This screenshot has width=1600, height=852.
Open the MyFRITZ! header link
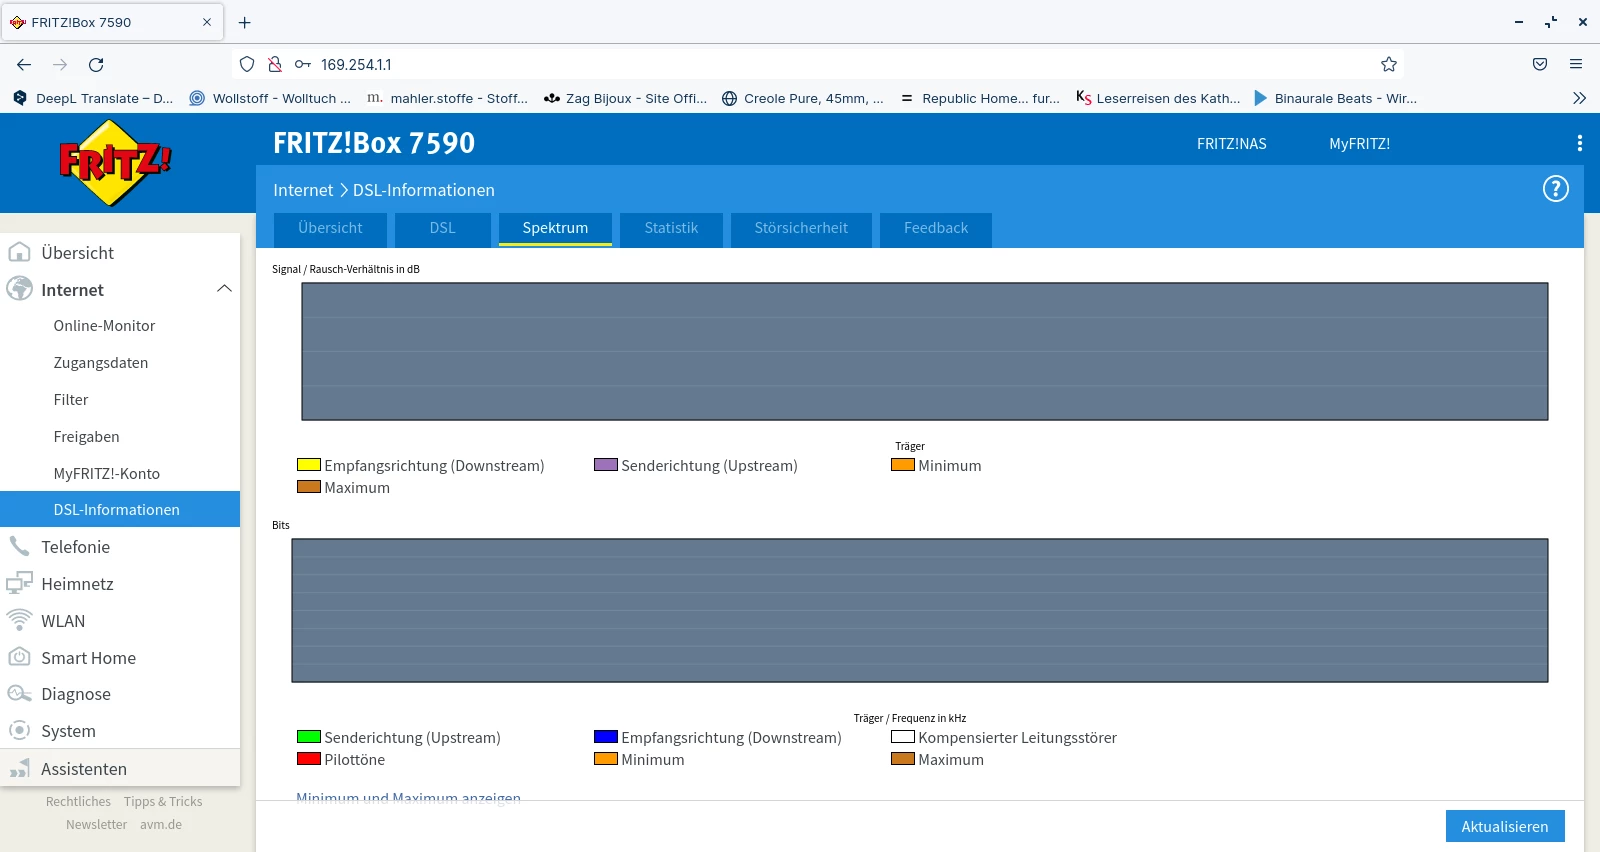pyautogui.click(x=1359, y=144)
